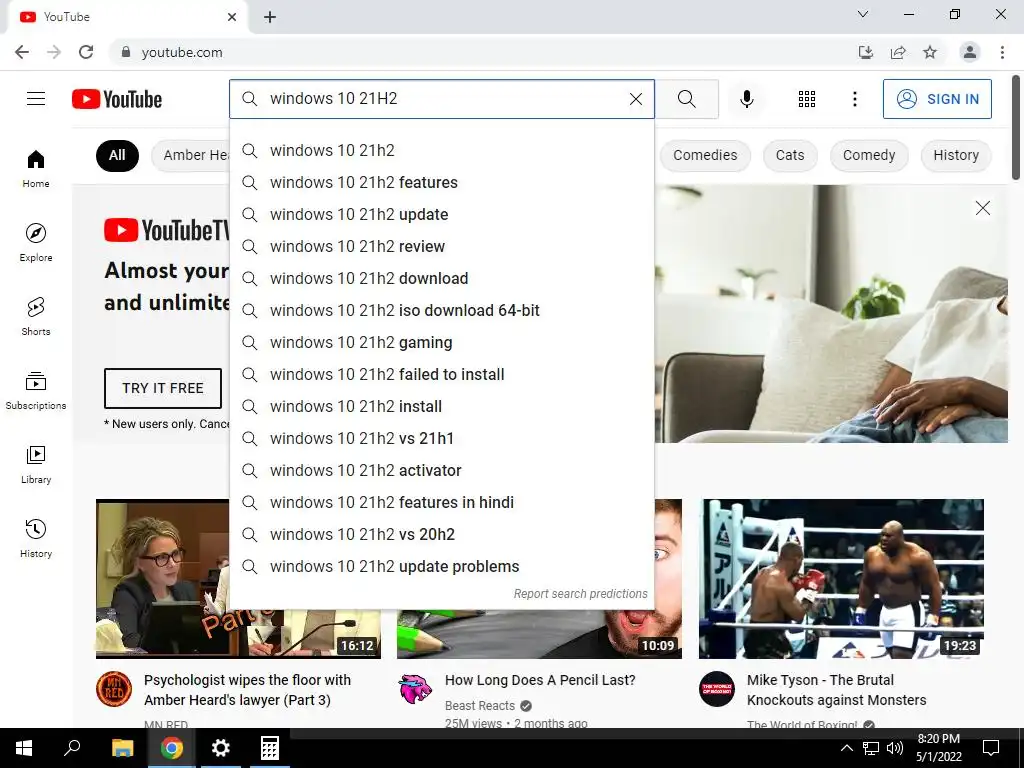1024x768 pixels.
Task: Open Explore in sidebar
Action: pos(36,242)
